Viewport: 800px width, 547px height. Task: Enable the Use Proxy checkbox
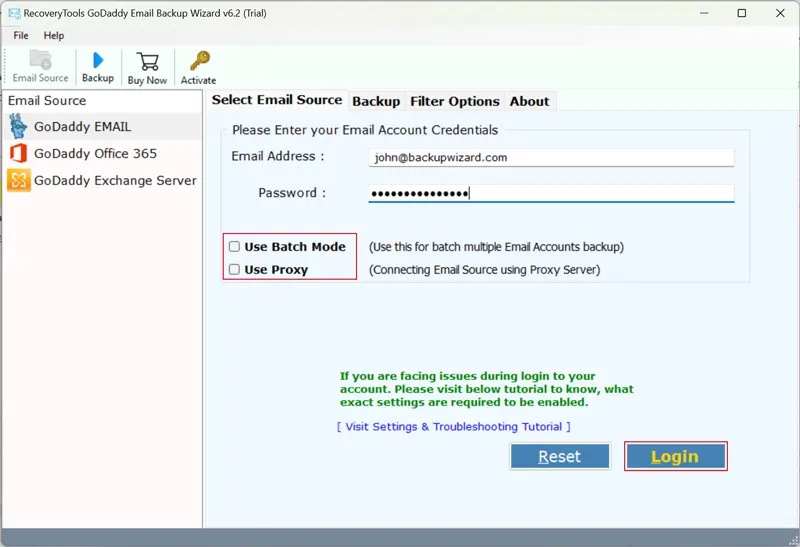coord(234,270)
